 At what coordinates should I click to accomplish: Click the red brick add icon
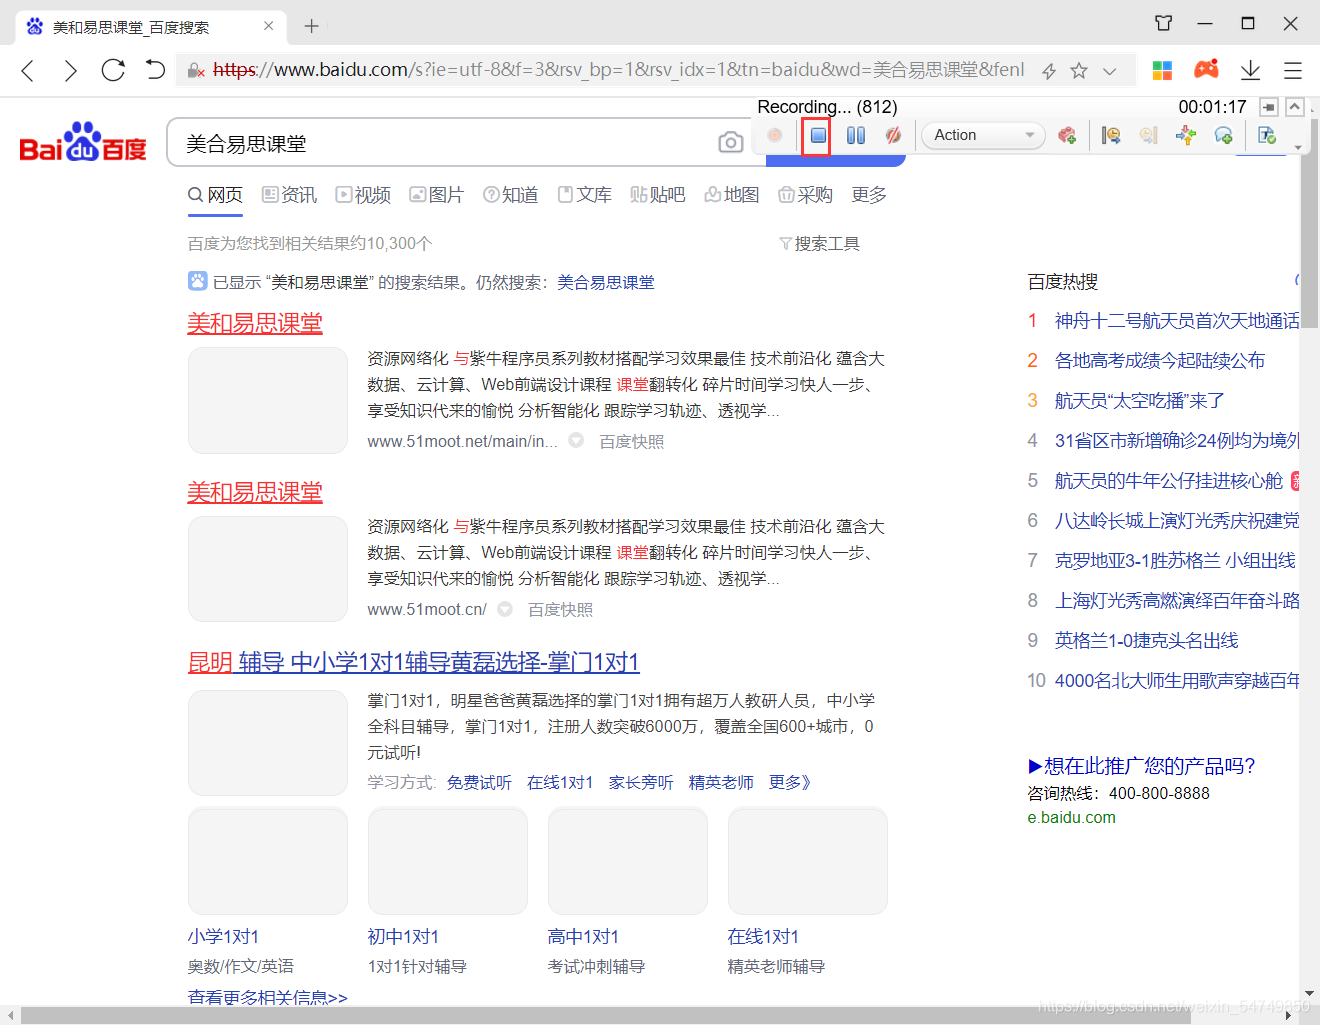[x=1067, y=135]
